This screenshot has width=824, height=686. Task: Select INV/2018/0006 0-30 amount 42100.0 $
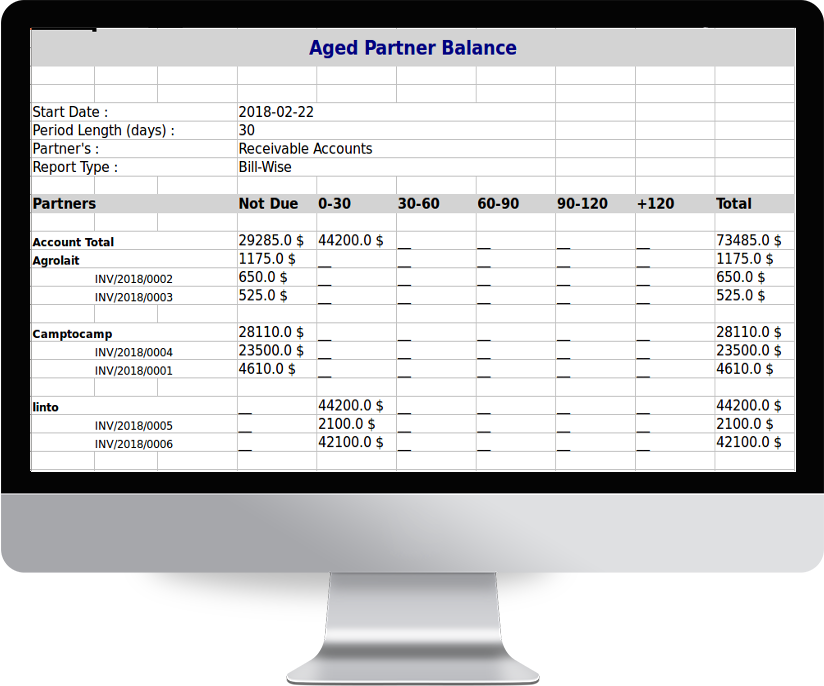pyautogui.click(x=351, y=442)
